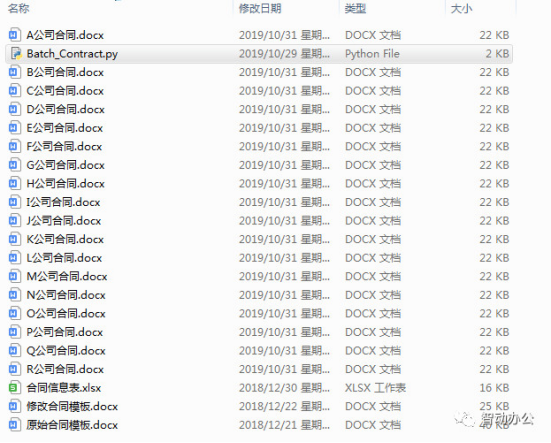Click the 原始合同模板.docx document icon
Viewport: 551px width, 443px height.
[14, 425]
